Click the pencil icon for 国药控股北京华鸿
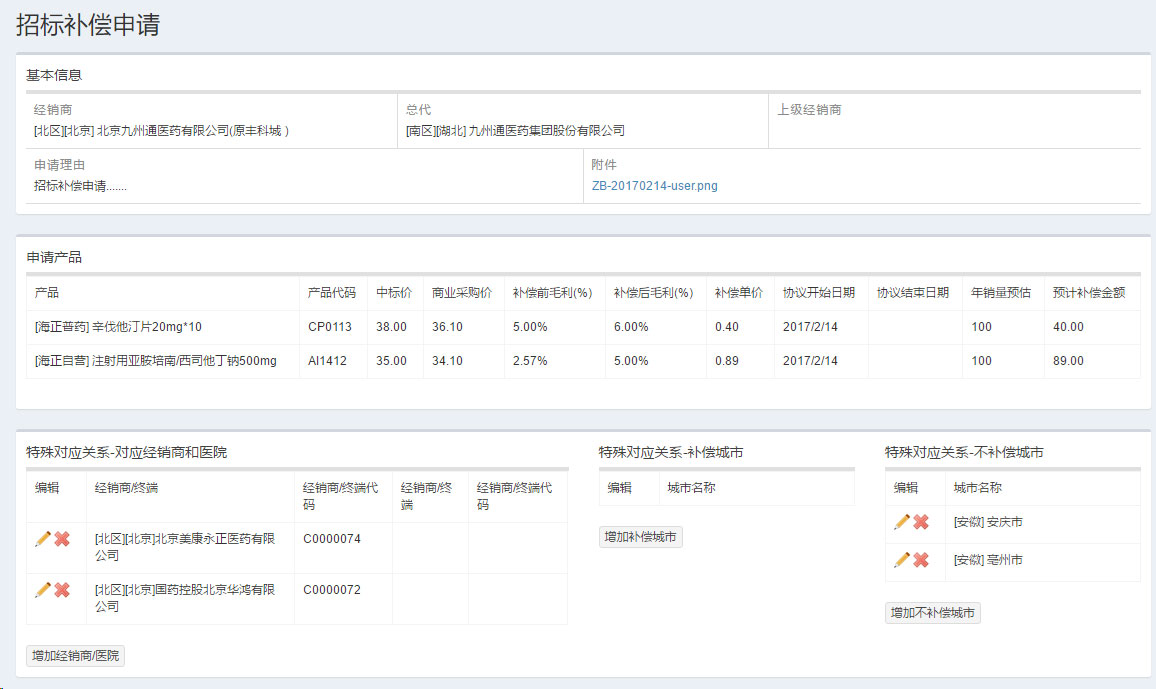This screenshot has height=689, width=1156. pyautogui.click(x=42, y=590)
